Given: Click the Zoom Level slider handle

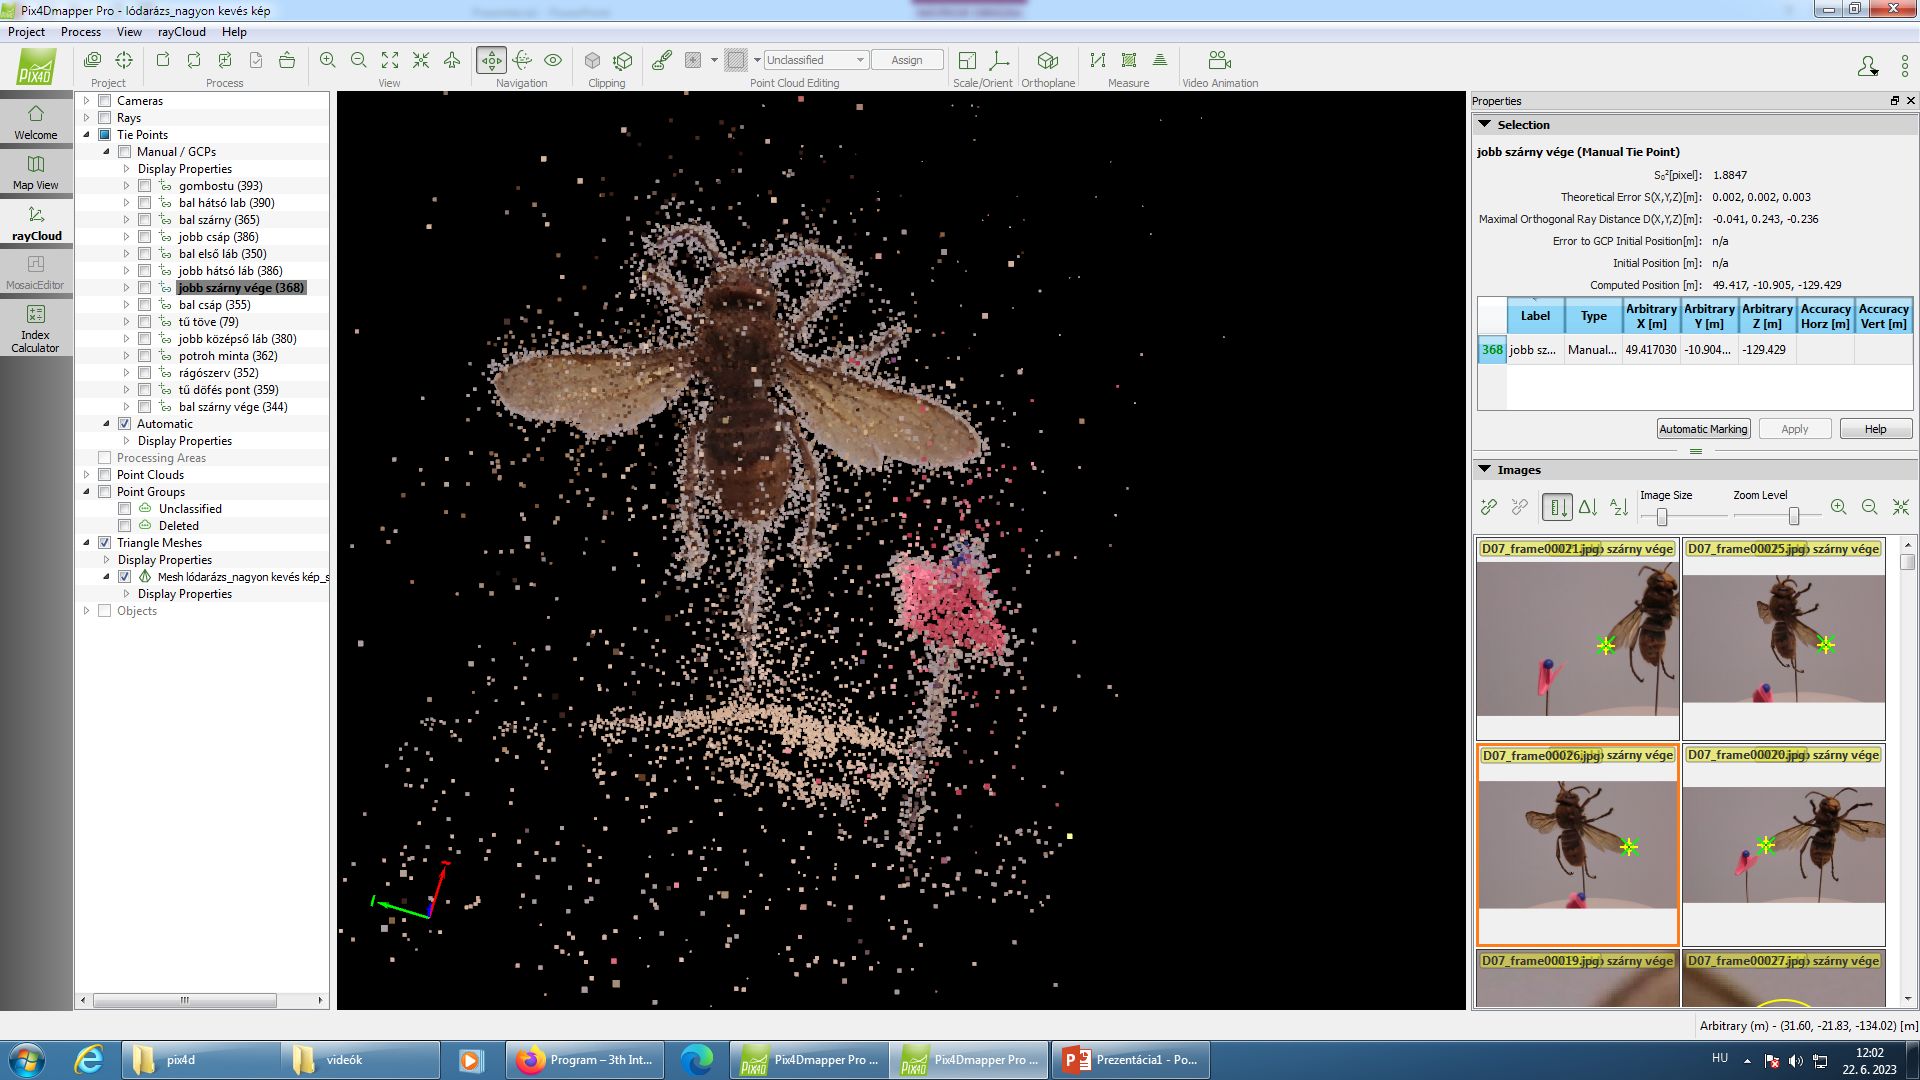Looking at the screenshot, I should tap(1794, 516).
